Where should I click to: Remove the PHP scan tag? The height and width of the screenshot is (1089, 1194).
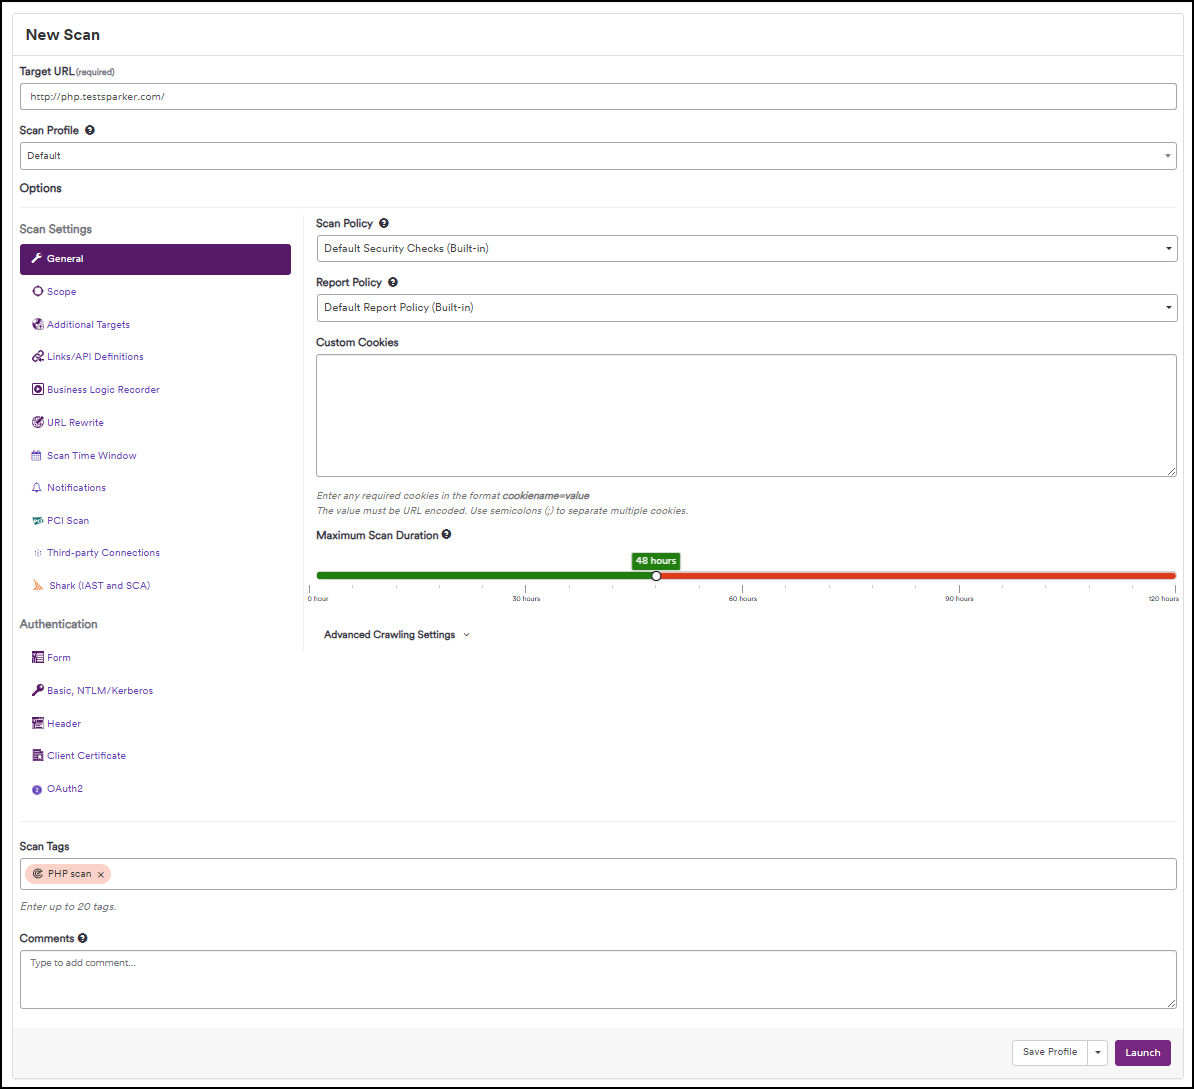[x=101, y=875]
